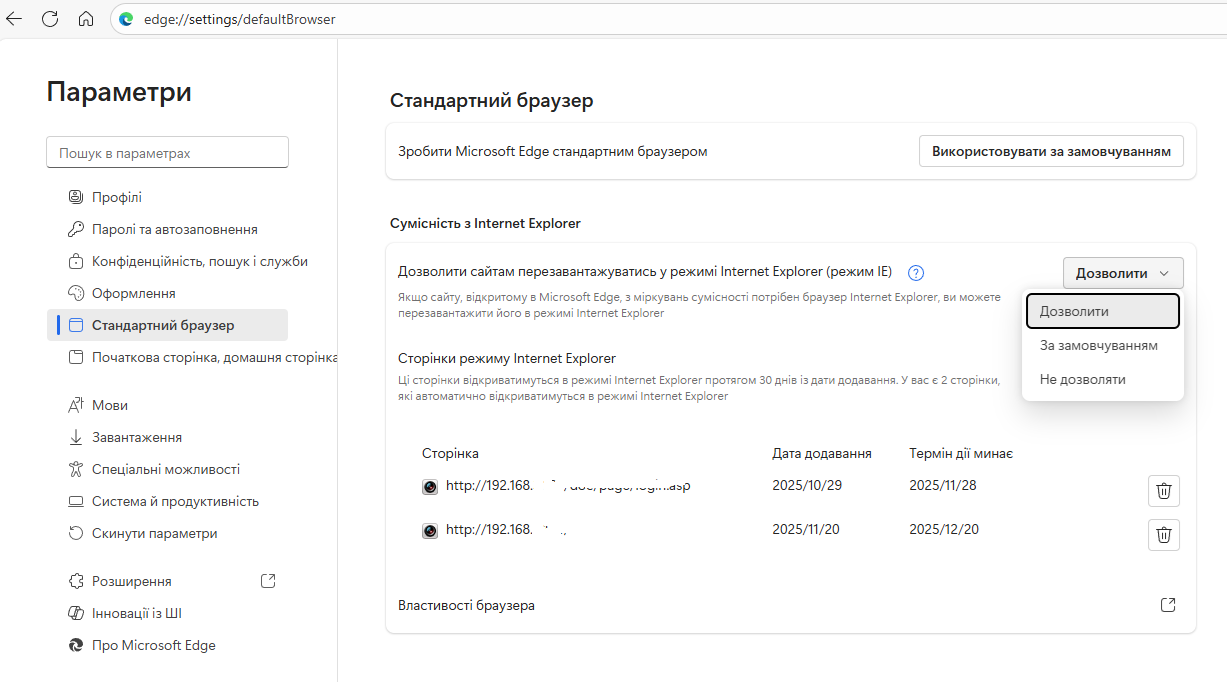Focus the Пошук в параметрах search field
Image resolution: width=1227 pixels, height=682 pixels.
coord(167,153)
